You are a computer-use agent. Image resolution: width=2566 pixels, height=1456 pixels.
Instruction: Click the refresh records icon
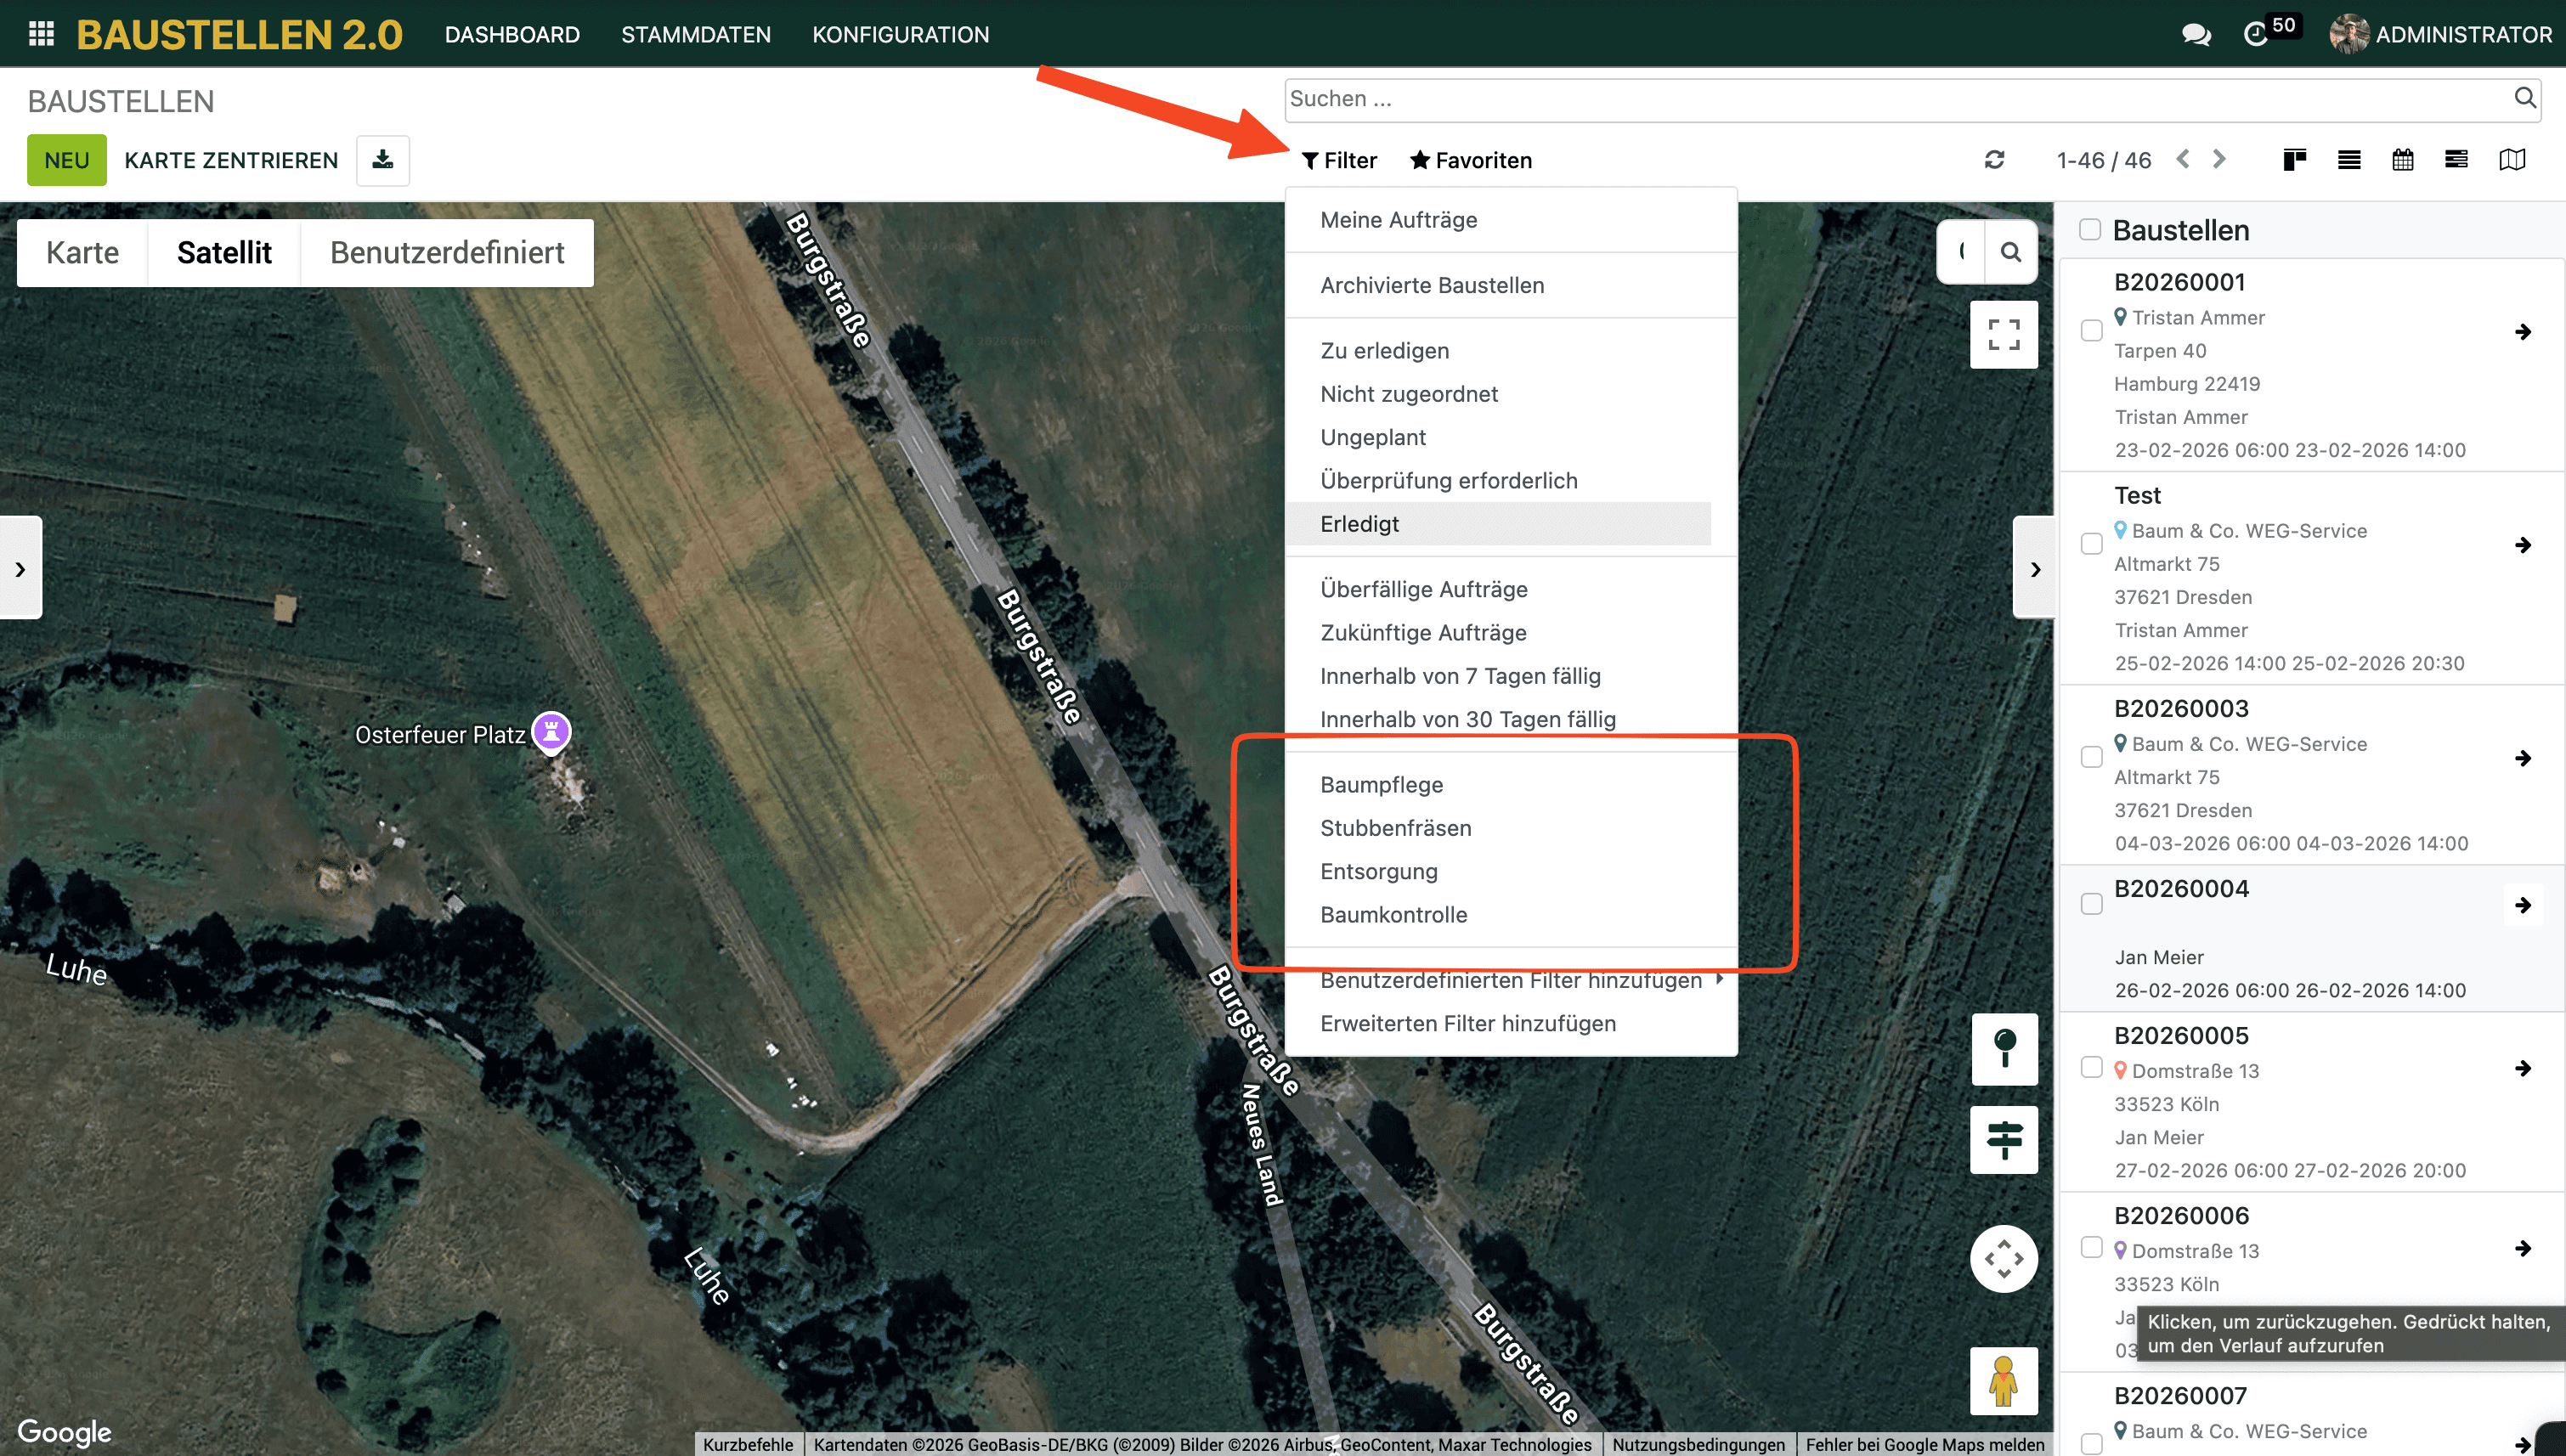tap(1994, 160)
